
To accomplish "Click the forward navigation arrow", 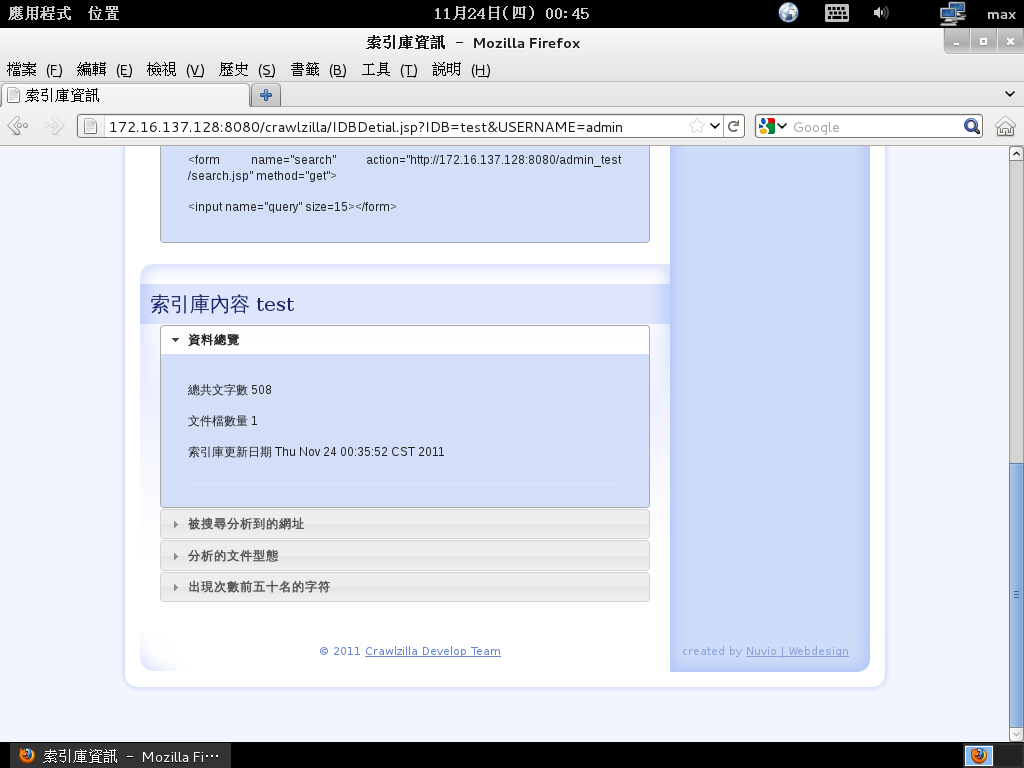I will tap(53, 127).
